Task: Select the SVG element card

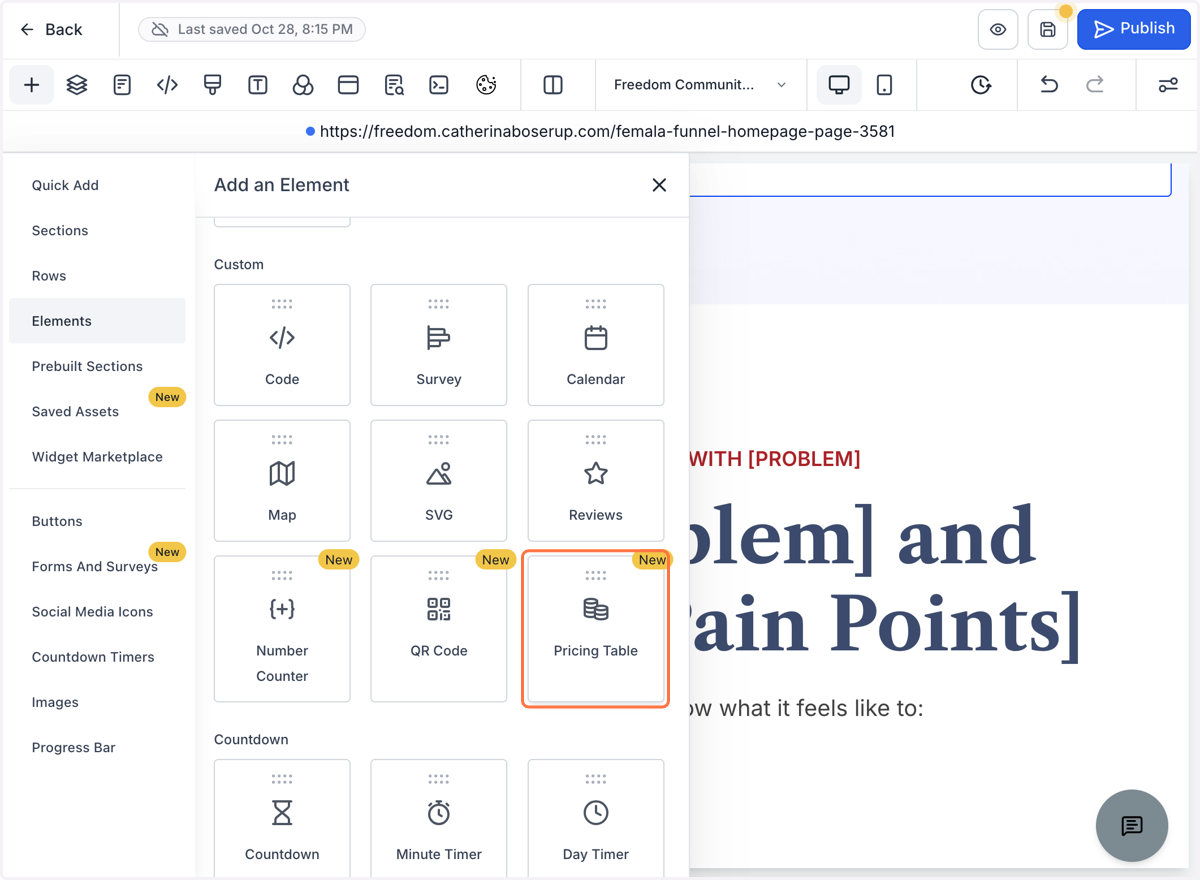Action: pyautogui.click(x=439, y=481)
